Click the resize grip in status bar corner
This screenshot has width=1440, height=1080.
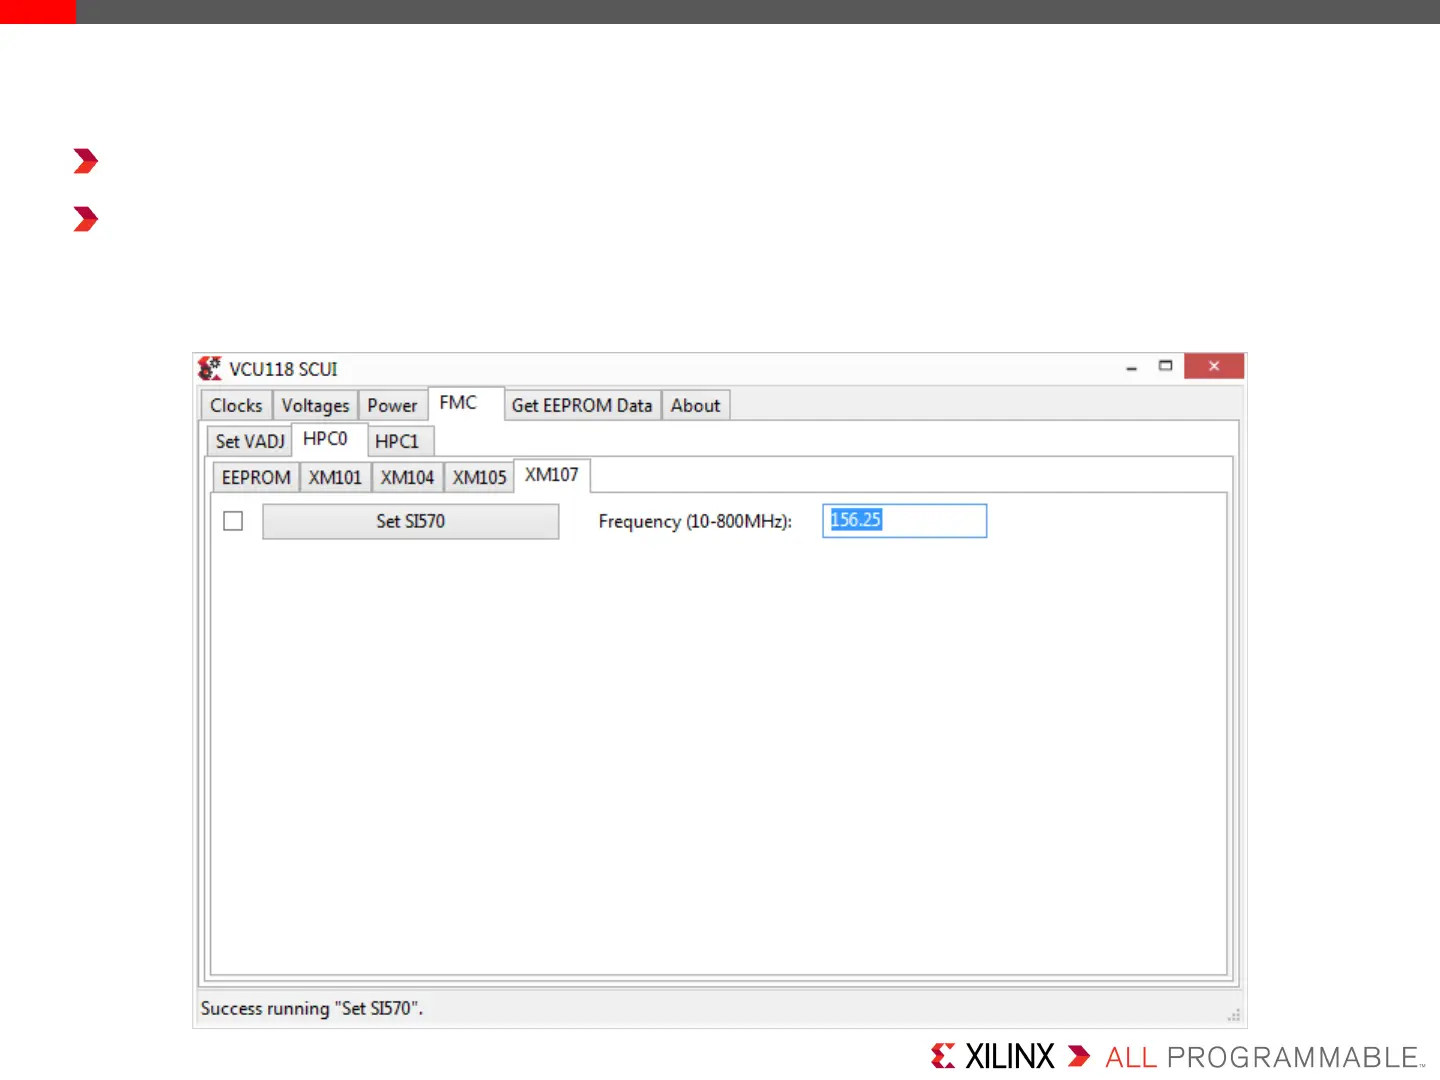1234,1015
